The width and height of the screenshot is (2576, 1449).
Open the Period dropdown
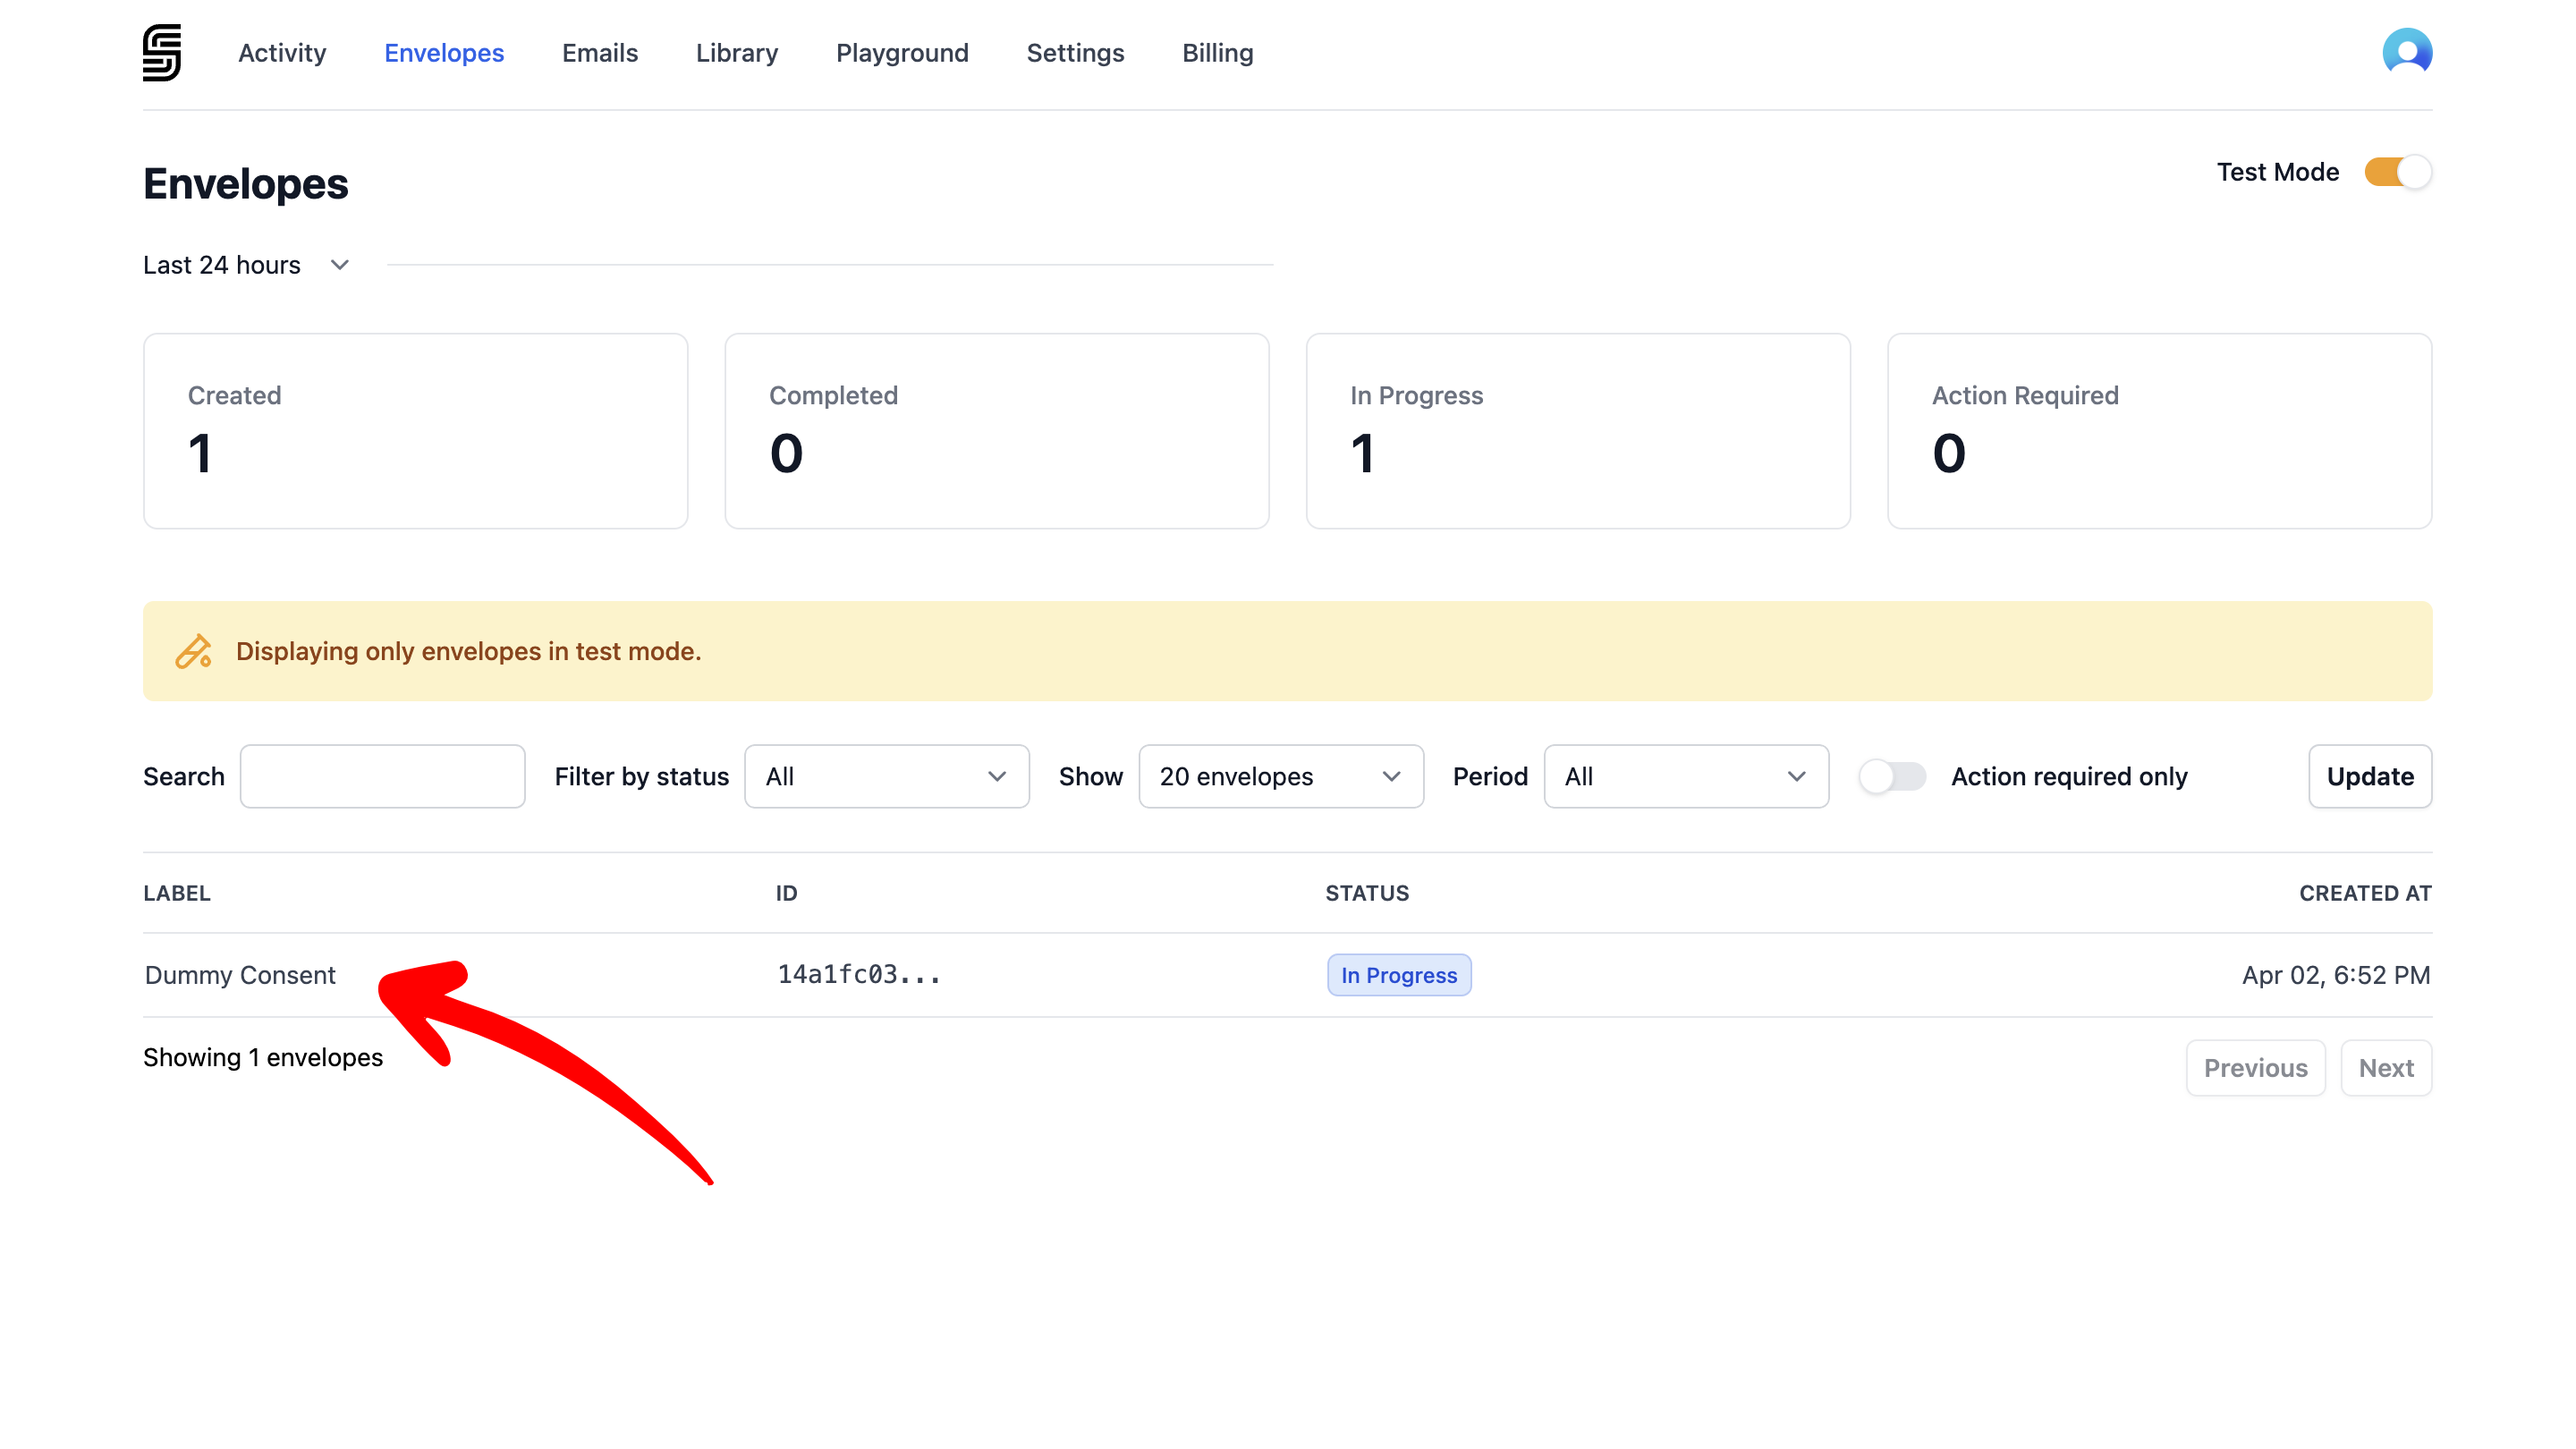pos(1685,776)
